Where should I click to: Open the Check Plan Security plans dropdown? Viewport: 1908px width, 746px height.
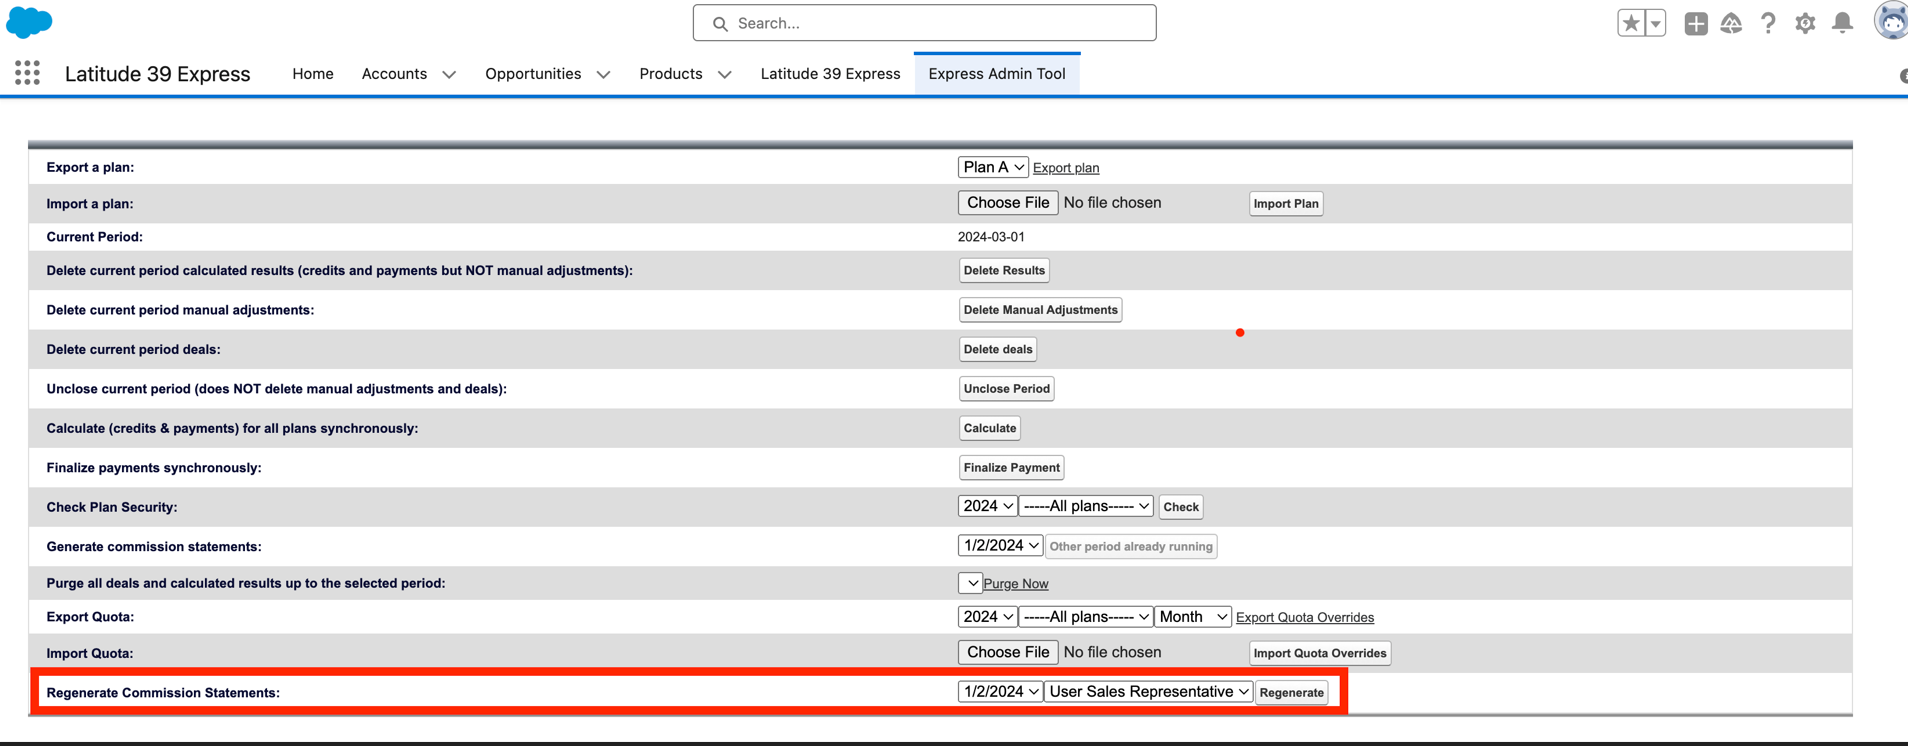tap(1086, 507)
